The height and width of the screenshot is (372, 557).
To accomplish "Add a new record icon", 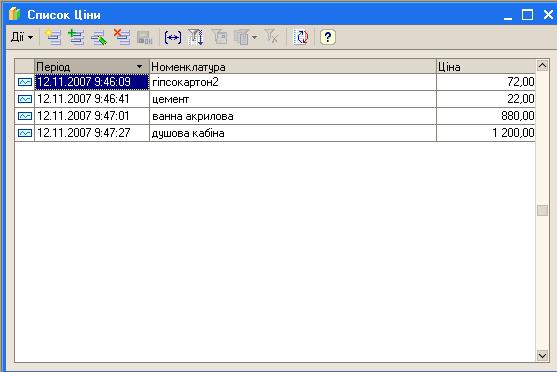I will click(x=53, y=37).
